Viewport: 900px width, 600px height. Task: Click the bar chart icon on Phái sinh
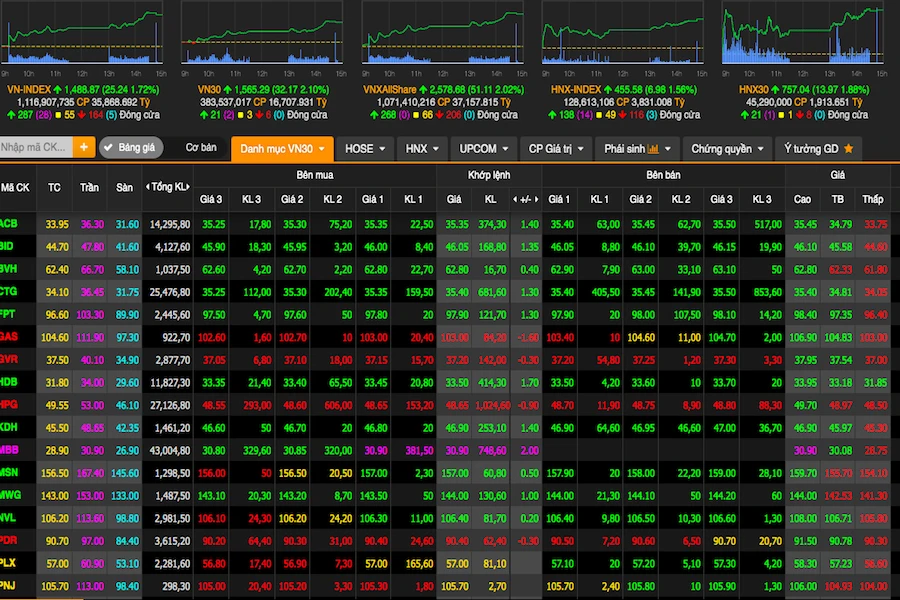[x=653, y=149]
